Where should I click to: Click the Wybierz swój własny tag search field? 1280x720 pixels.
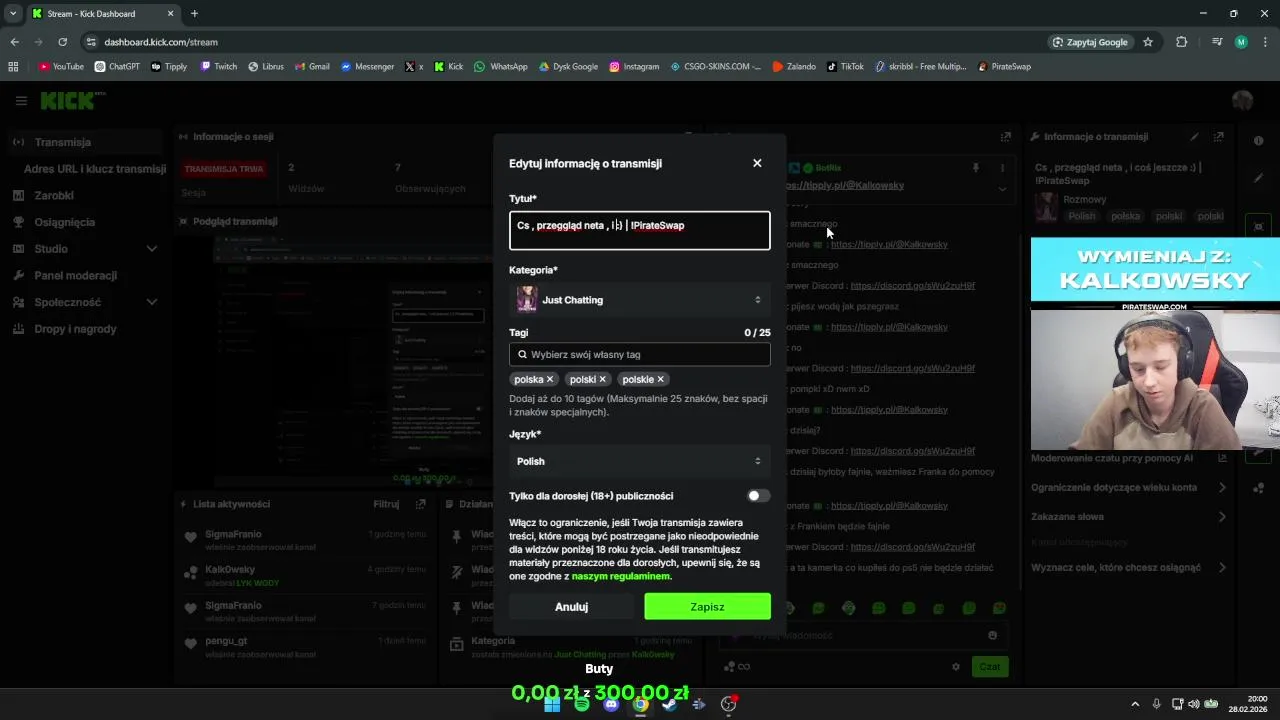coord(640,354)
